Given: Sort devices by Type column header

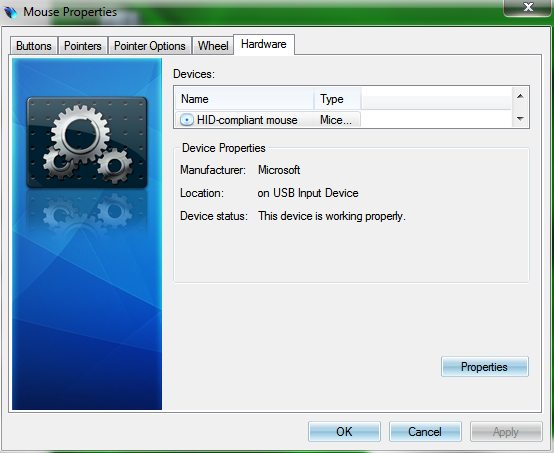Looking at the screenshot, I should pos(337,99).
